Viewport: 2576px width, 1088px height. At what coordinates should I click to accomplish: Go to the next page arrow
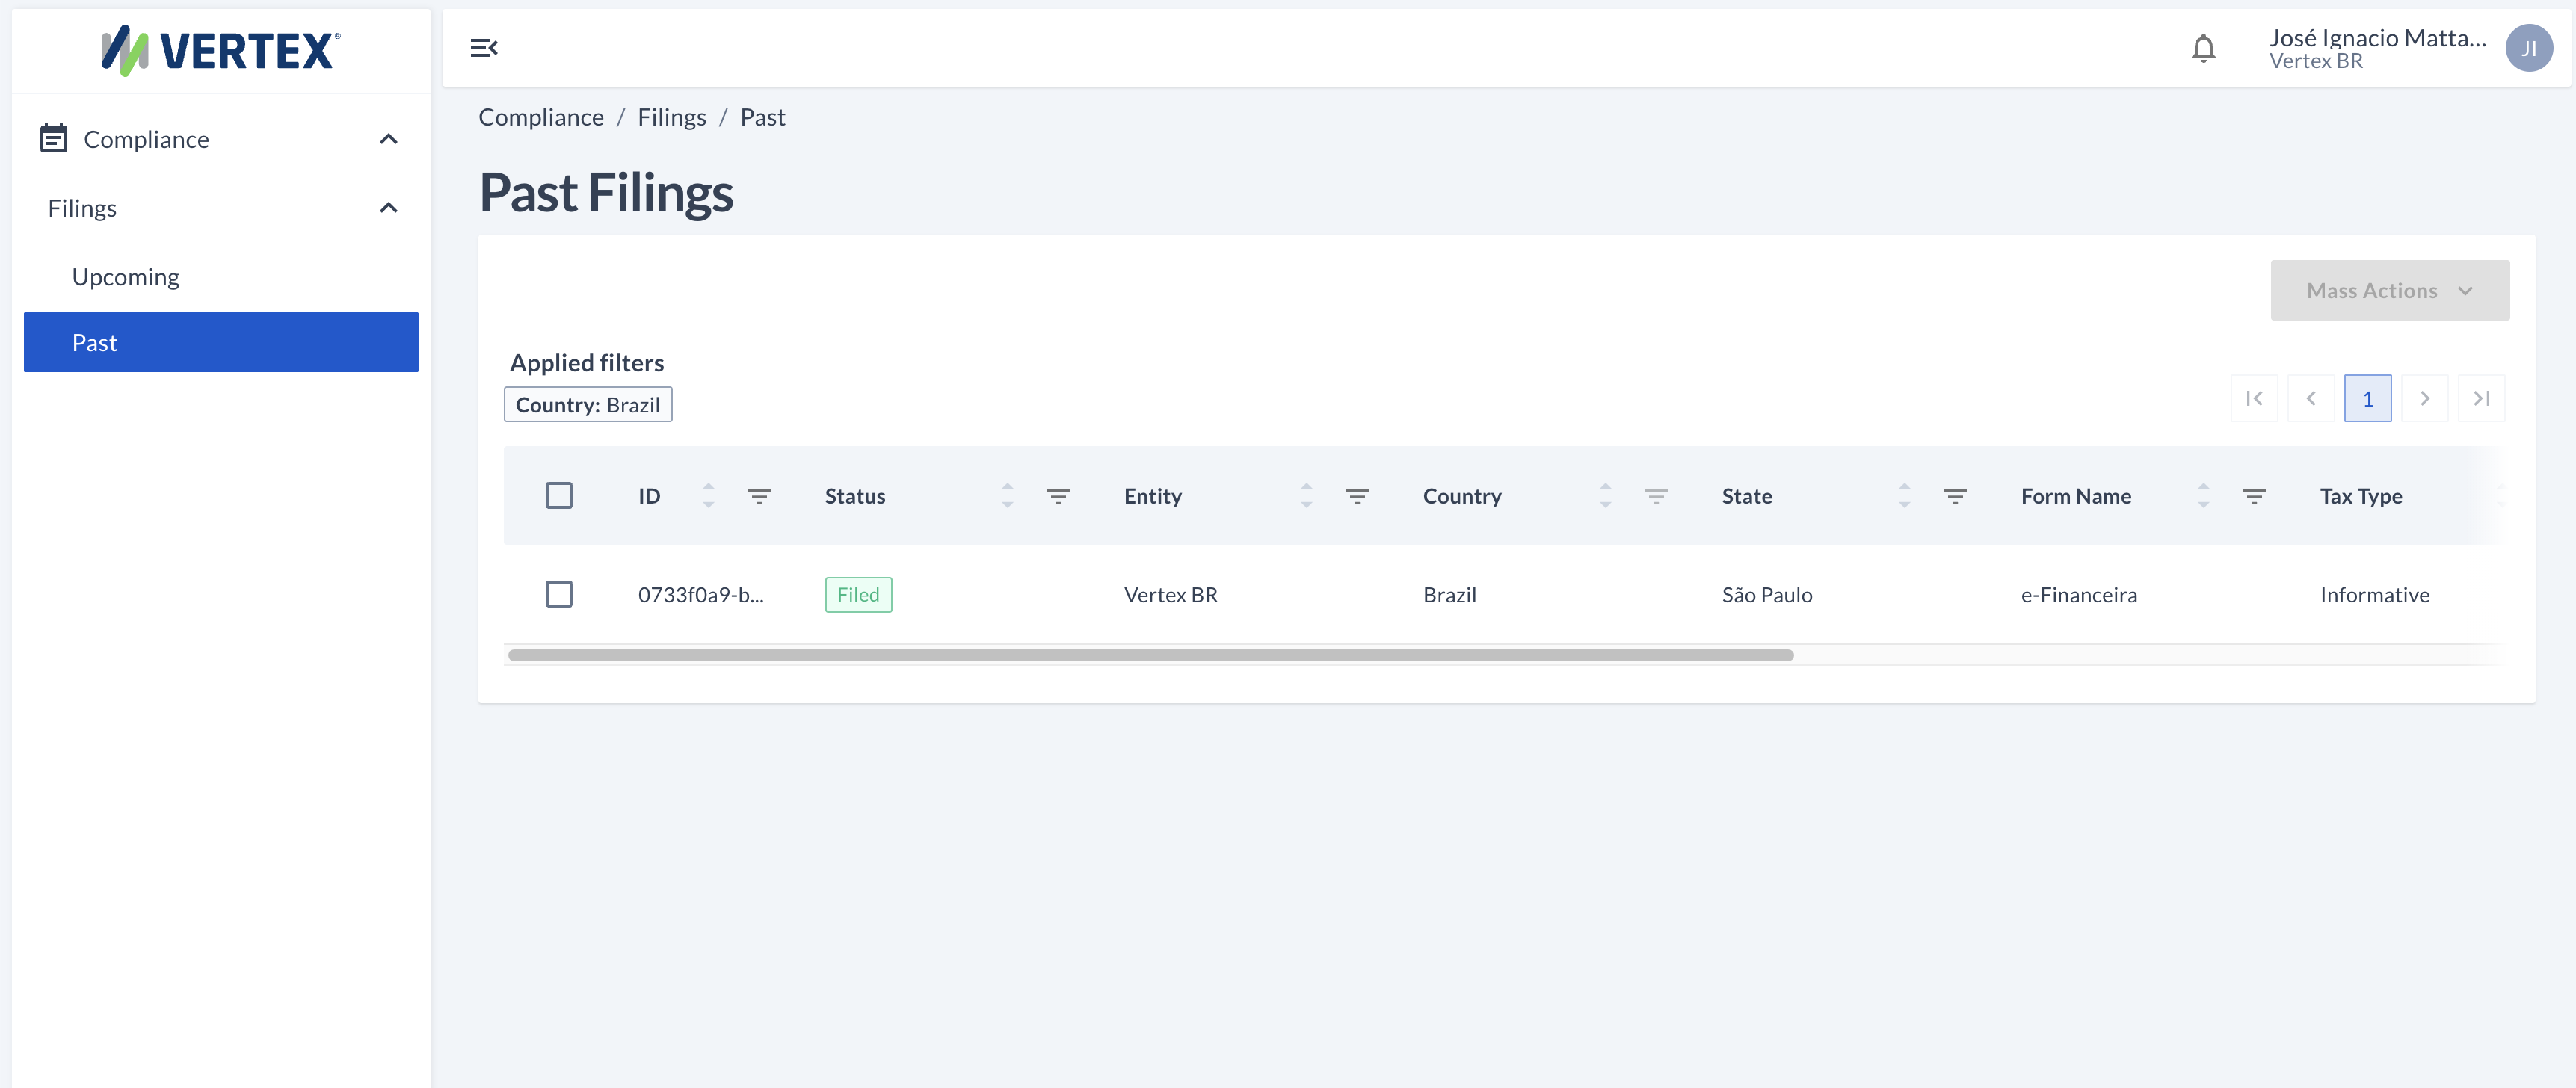point(2424,399)
